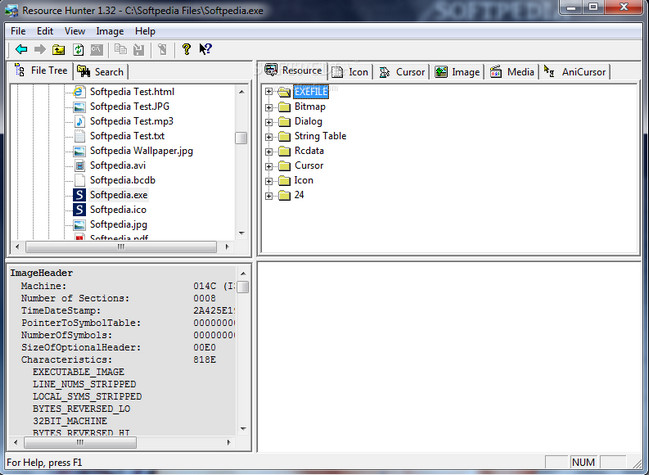Click the Softpedia Wallpaper.jpg file icon
This screenshot has width=649, height=475.
click(x=79, y=151)
